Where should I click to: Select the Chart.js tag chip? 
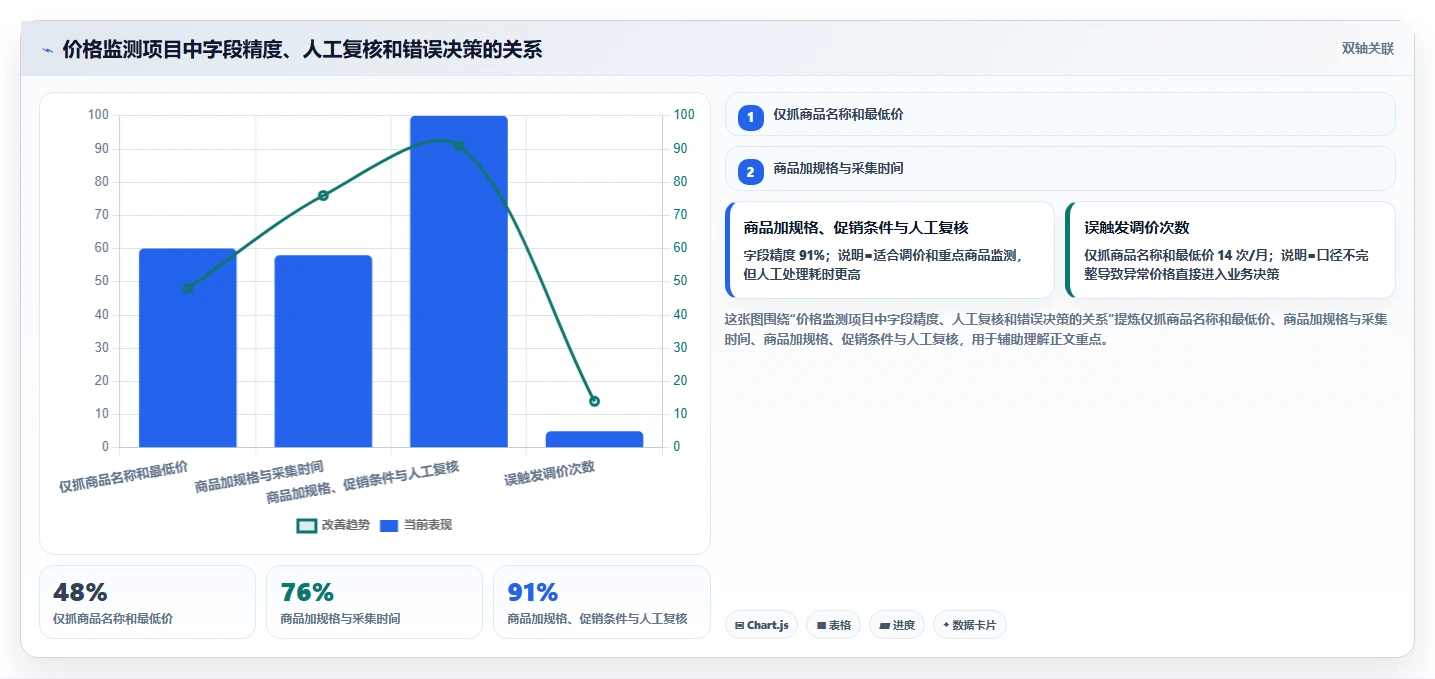coord(761,625)
